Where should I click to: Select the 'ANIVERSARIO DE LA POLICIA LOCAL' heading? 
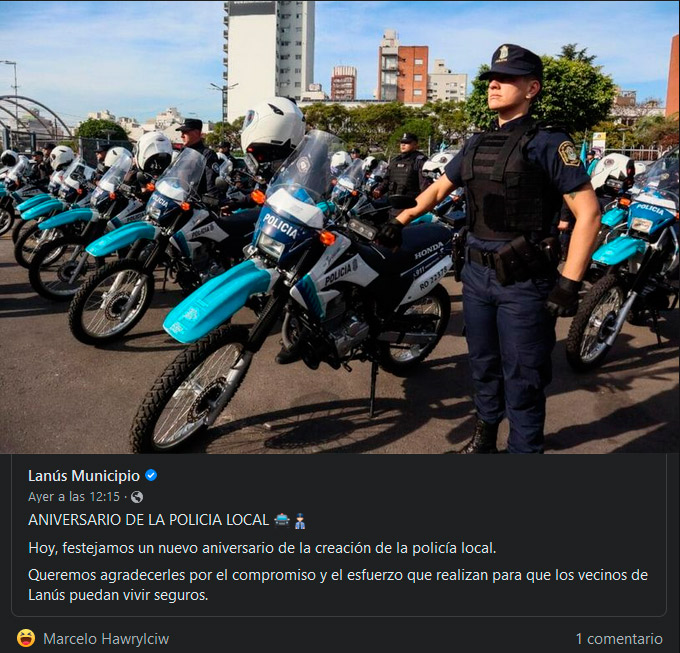(148, 520)
